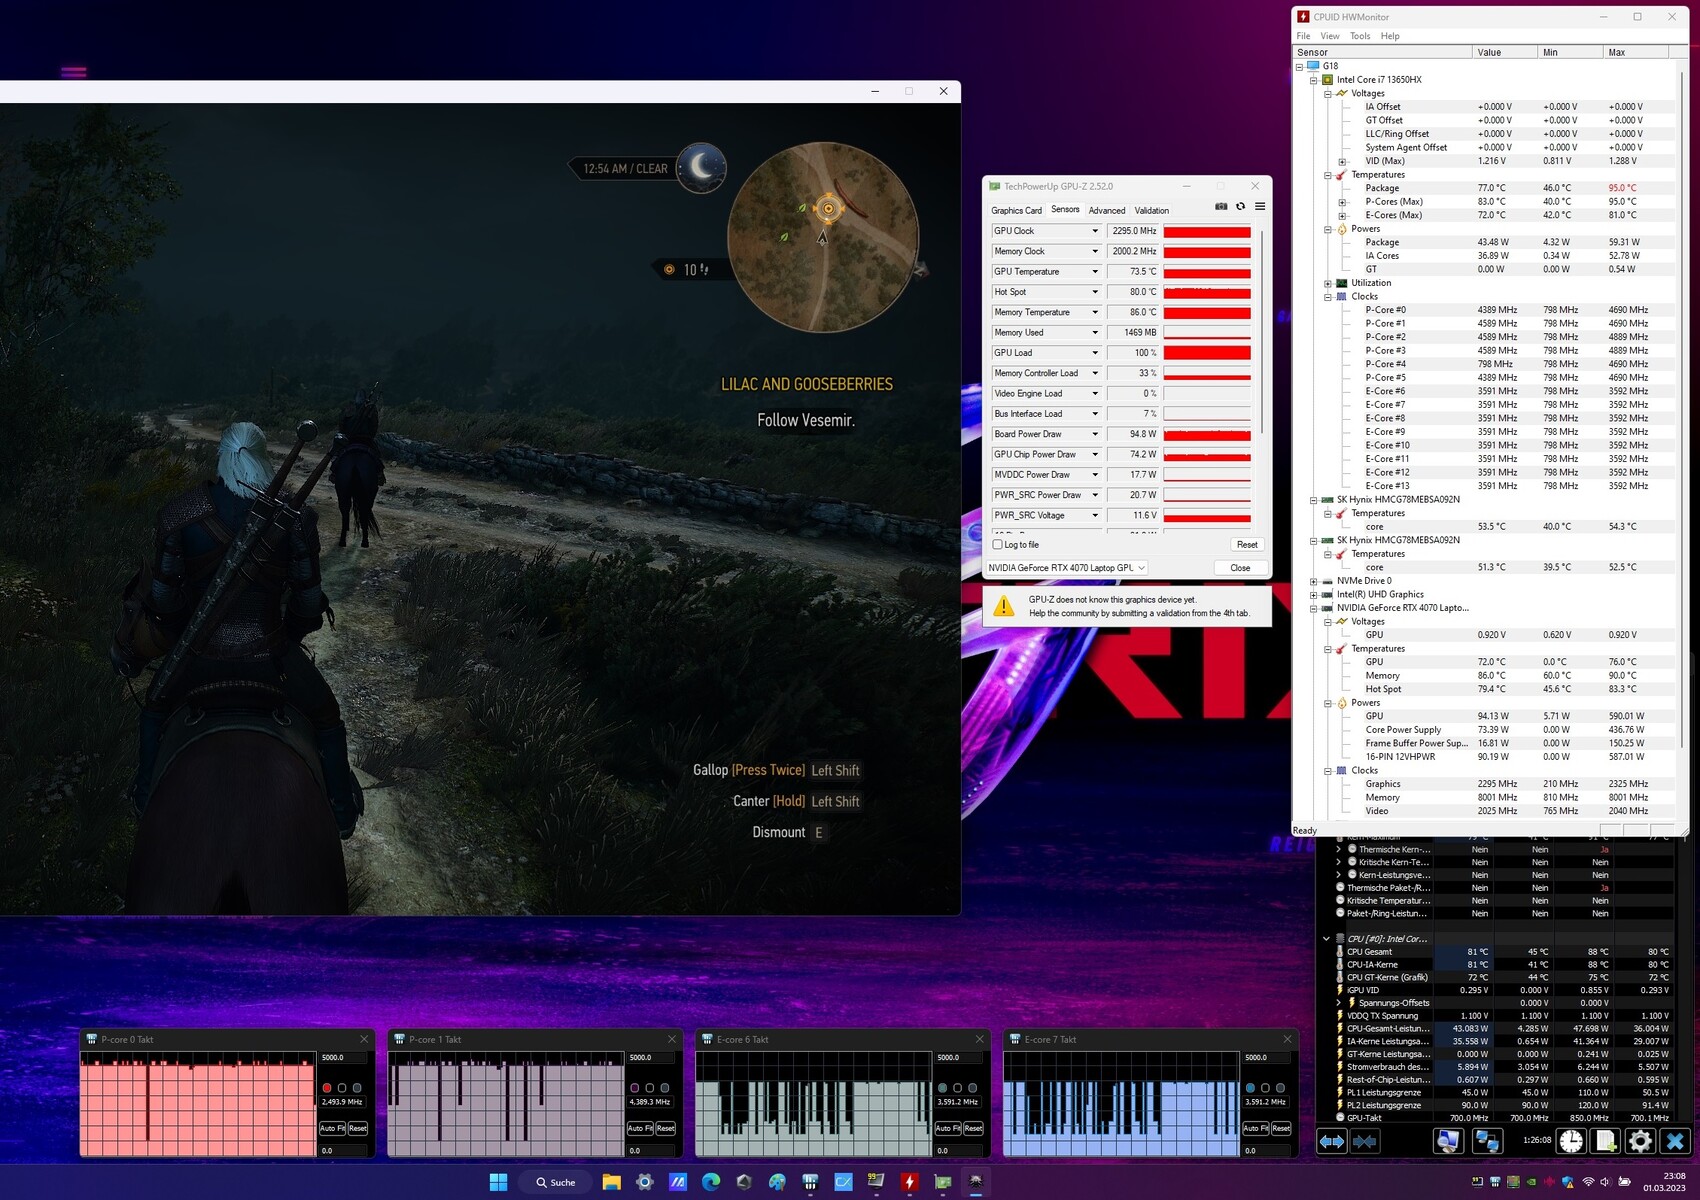Click HWiNFO log file icon with plus
Screen dimensions: 1700x1200
[x=1606, y=1141]
